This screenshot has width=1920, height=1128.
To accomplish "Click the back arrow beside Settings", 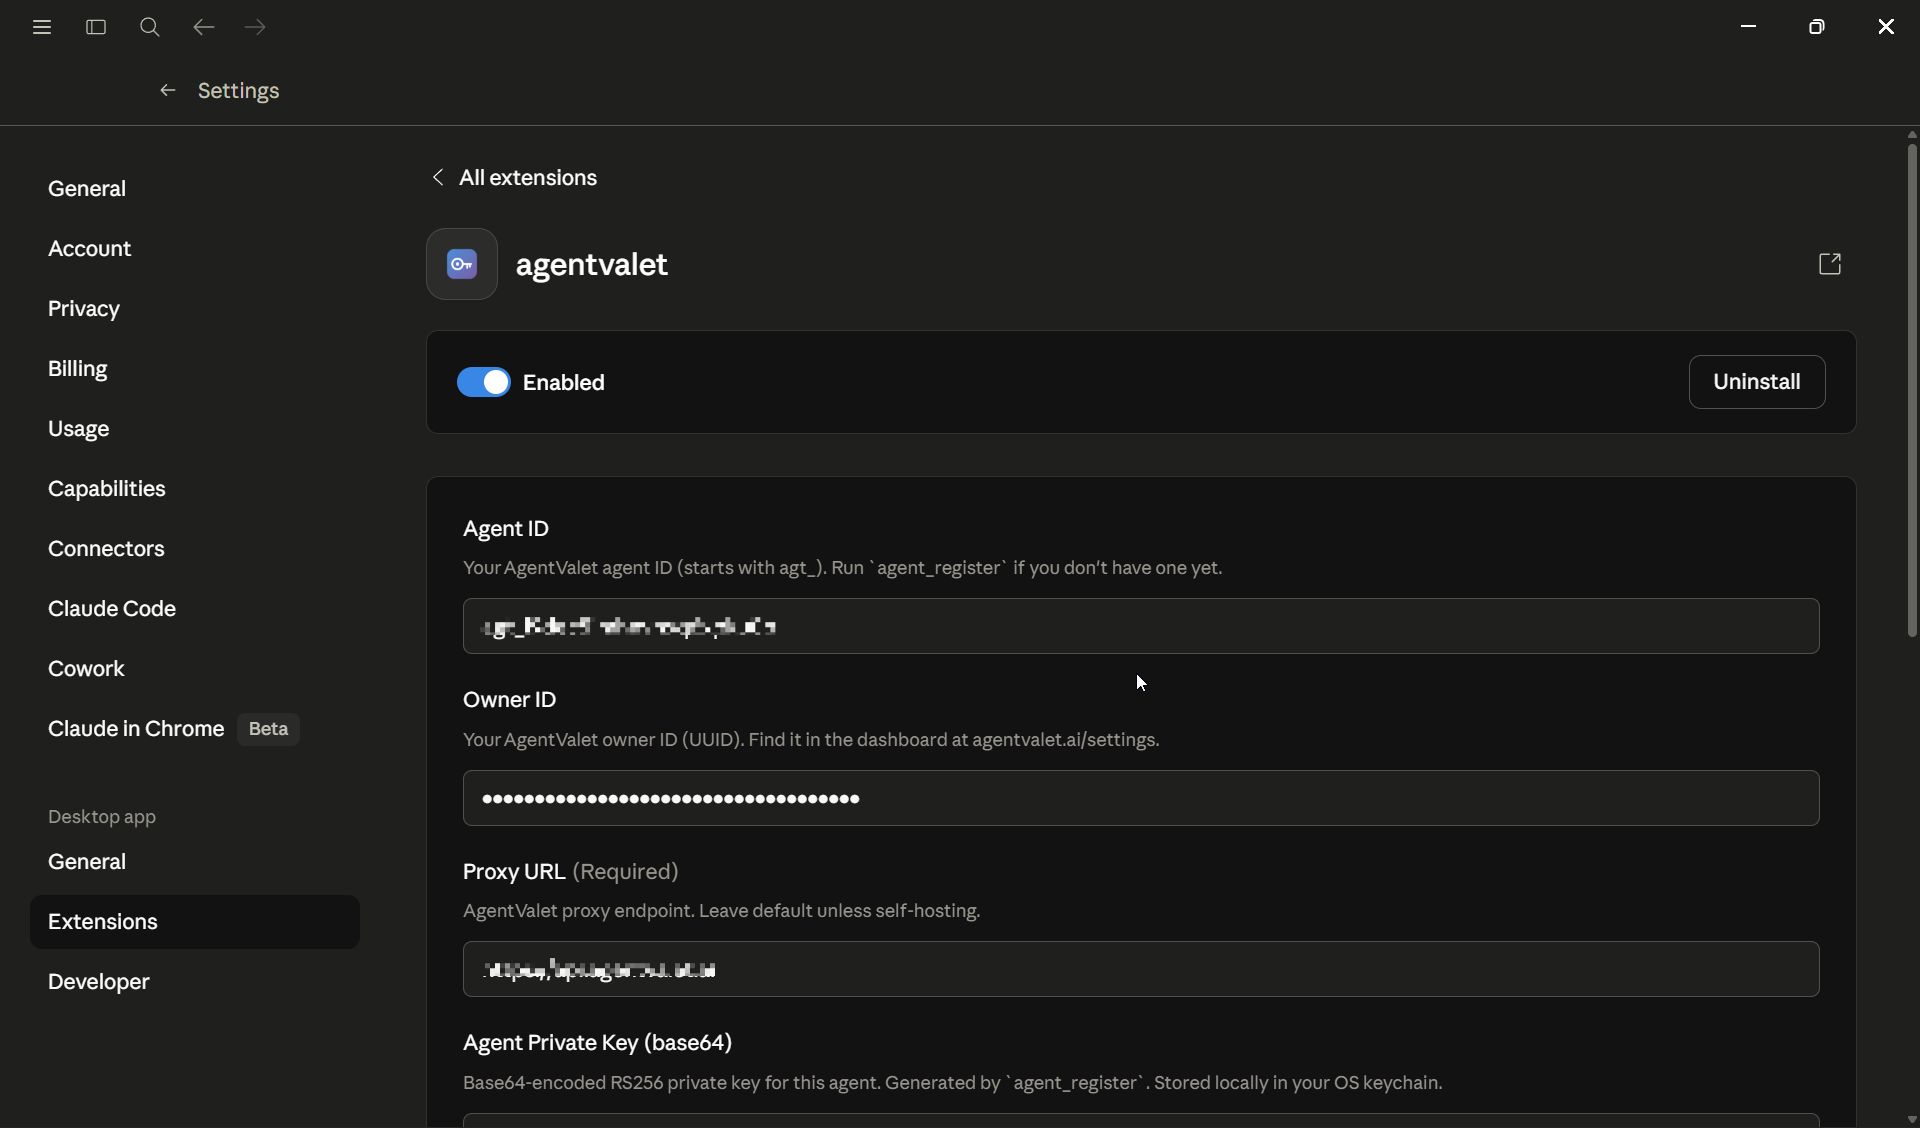I will [x=168, y=91].
